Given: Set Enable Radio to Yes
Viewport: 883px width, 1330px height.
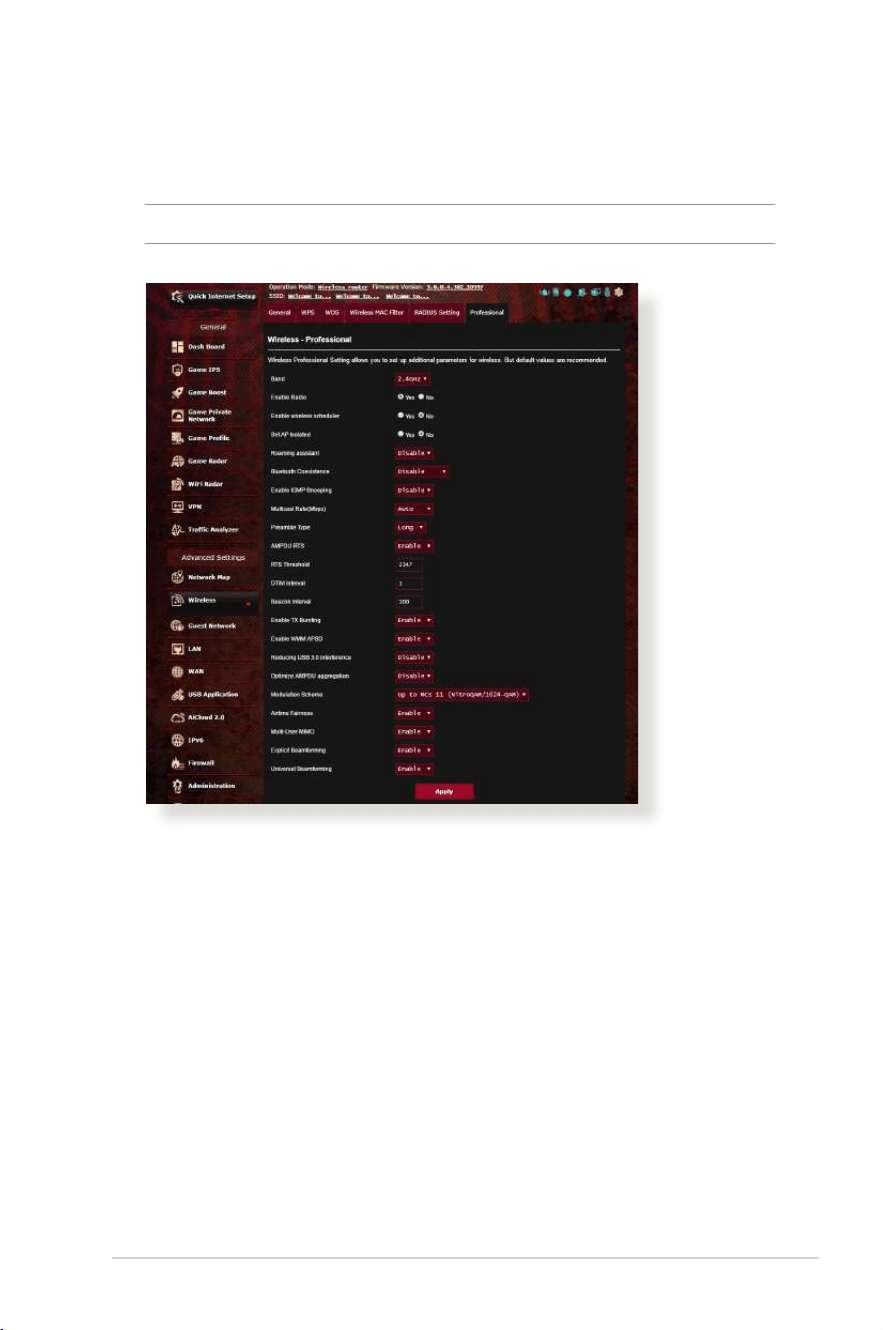Looking at the screenshot, I should click(401, 397).
